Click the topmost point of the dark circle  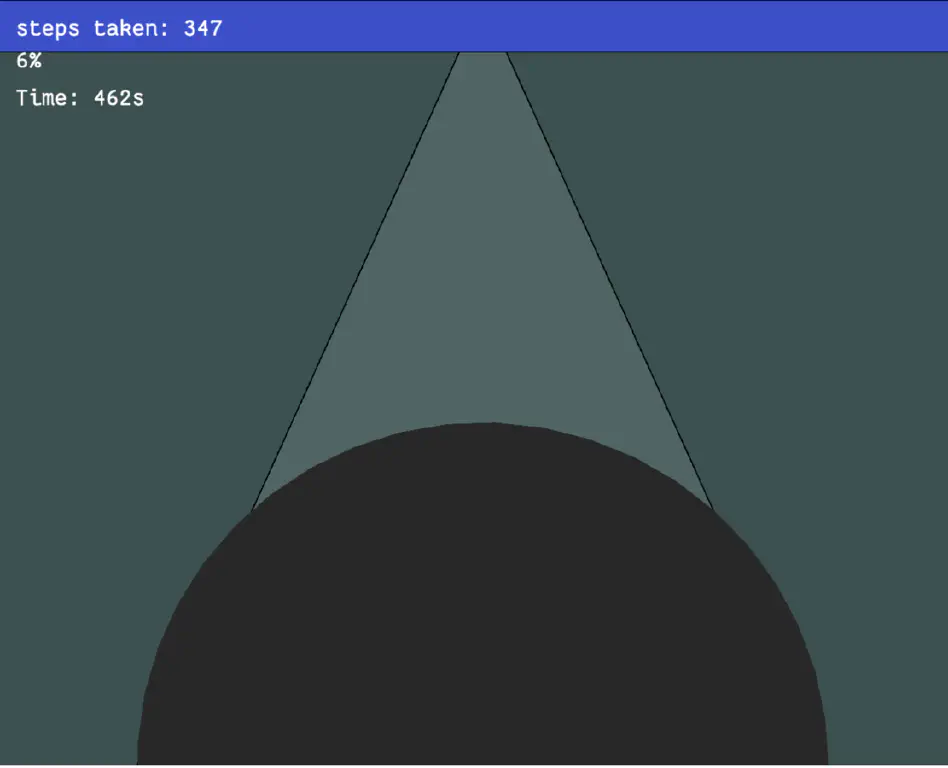[482, 424]
